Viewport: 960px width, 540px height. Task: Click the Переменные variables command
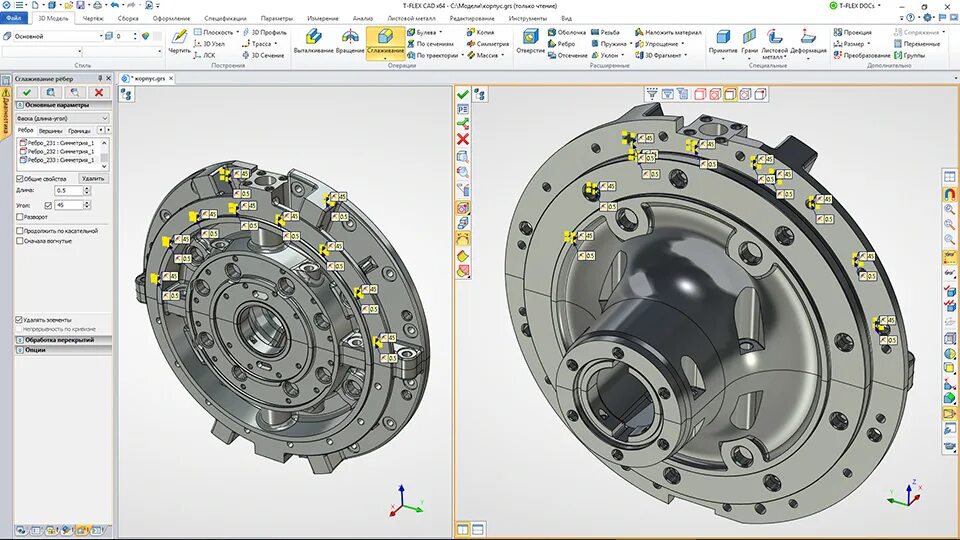(917, 43)
